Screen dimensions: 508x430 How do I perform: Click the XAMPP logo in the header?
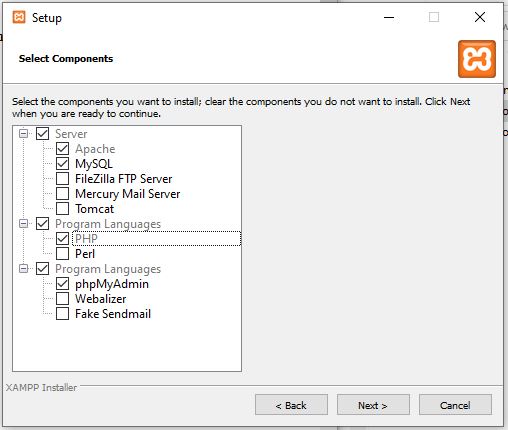477,59
